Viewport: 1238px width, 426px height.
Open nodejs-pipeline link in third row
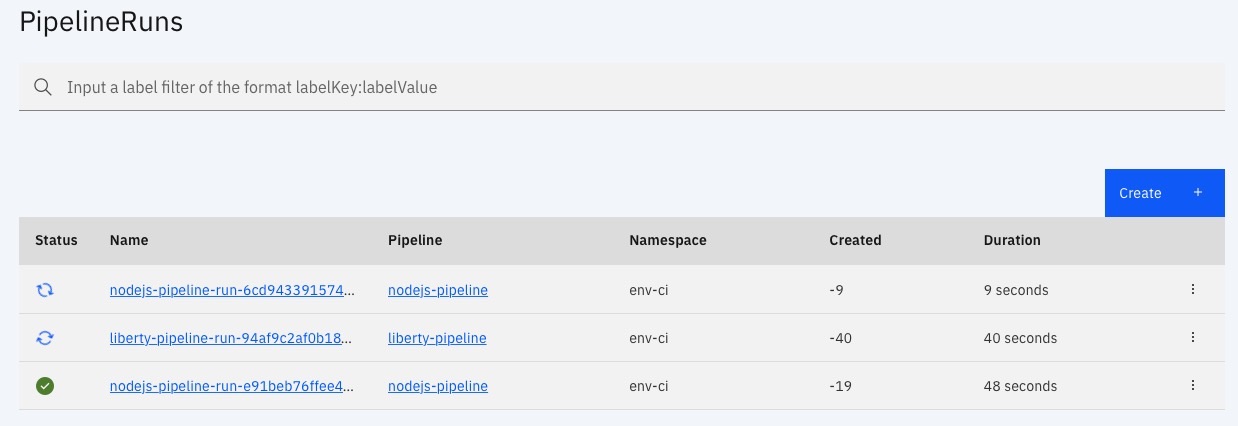click(x=438, y=386)
